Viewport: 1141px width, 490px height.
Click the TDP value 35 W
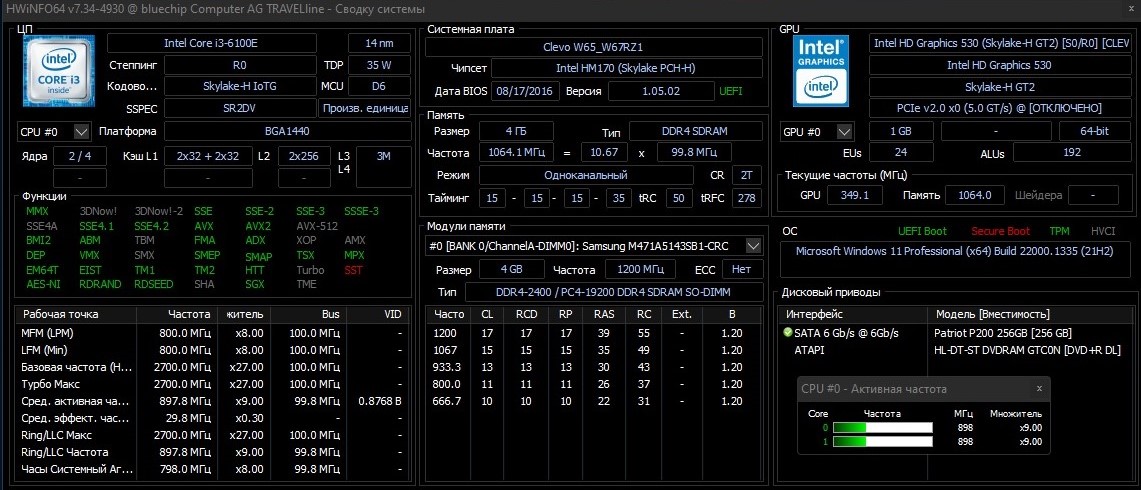[378, 65]
